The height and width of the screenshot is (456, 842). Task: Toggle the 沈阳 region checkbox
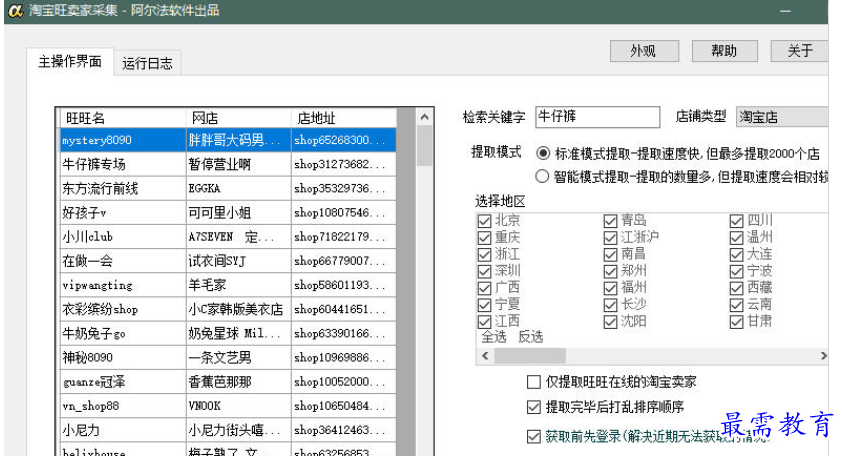[x=610, y=322]
